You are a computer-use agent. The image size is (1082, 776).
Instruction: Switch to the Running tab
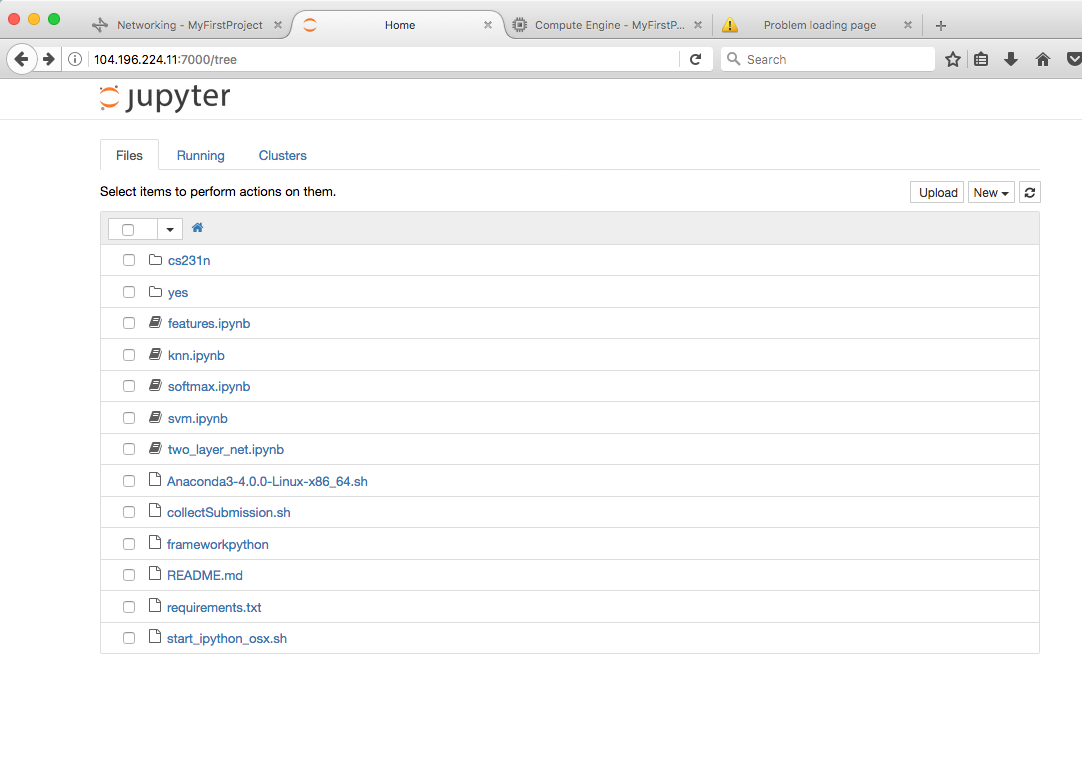pos(200,156)
